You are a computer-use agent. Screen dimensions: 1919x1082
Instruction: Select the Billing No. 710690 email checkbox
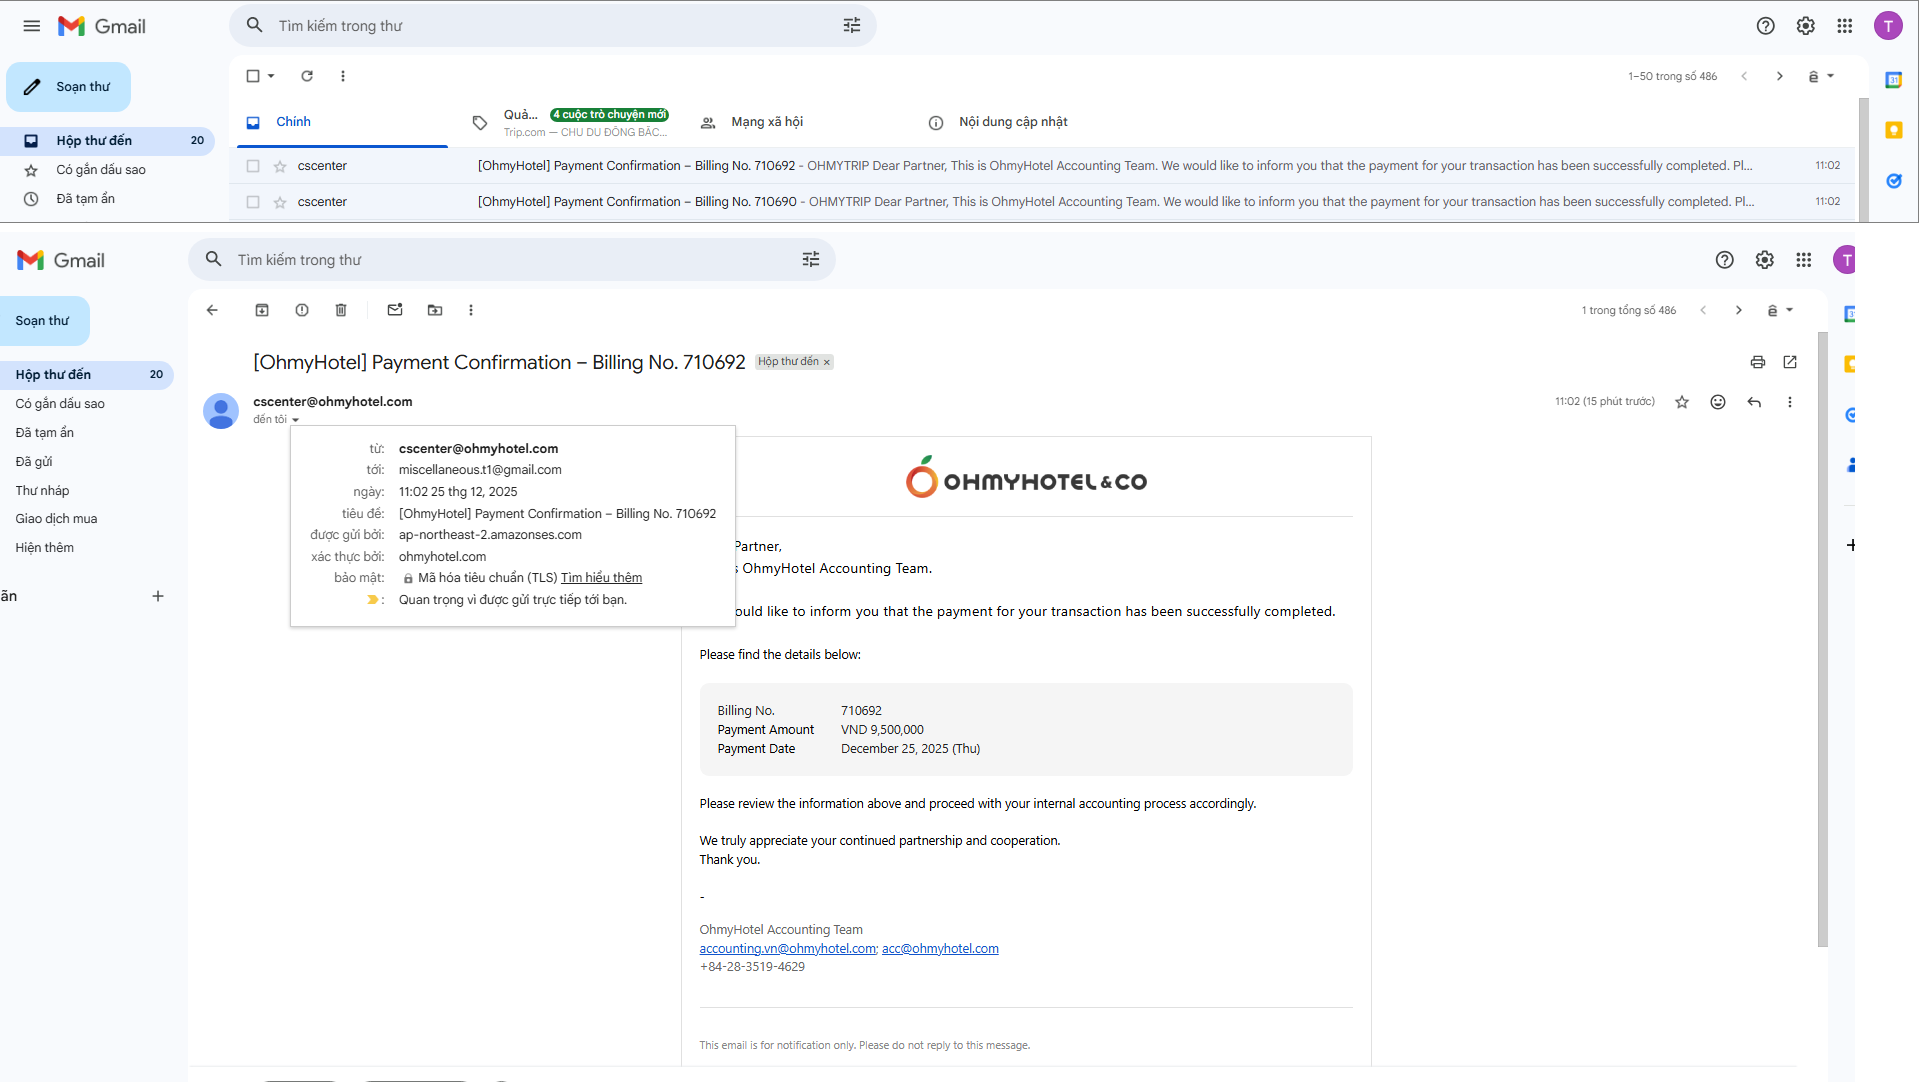point(253,202)
